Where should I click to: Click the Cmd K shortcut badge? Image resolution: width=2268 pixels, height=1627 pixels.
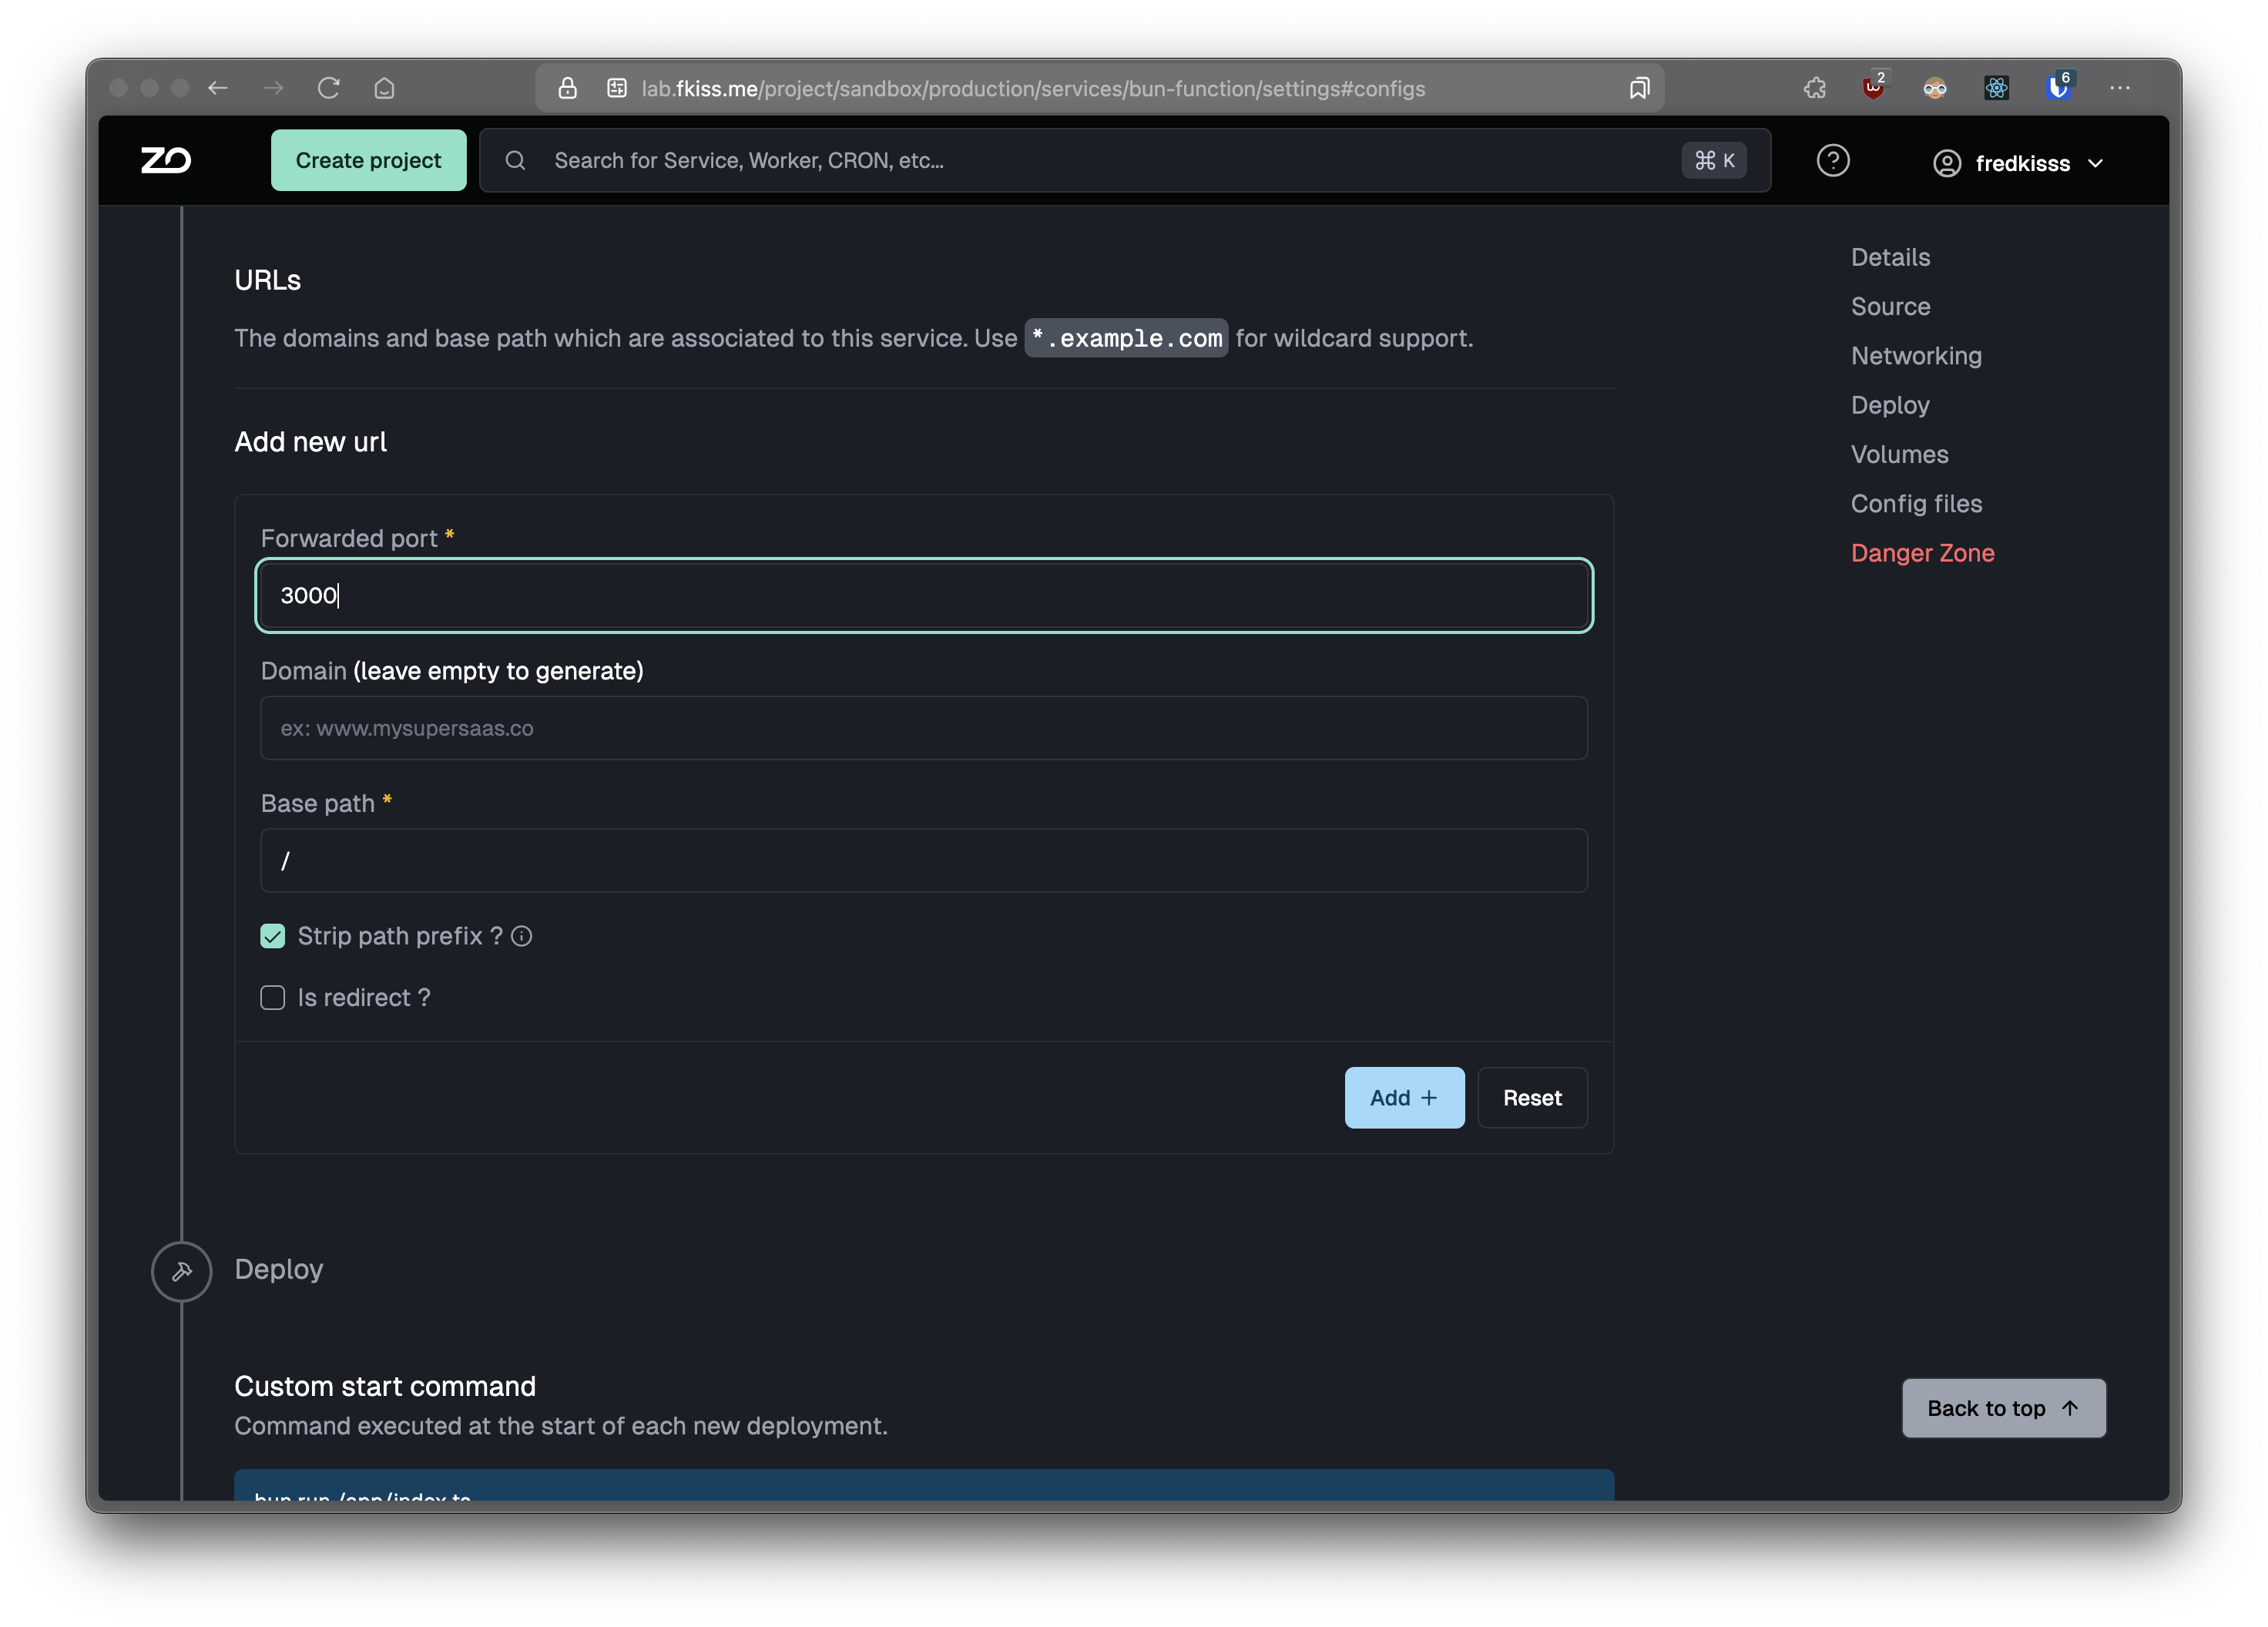coord(1714,160)
